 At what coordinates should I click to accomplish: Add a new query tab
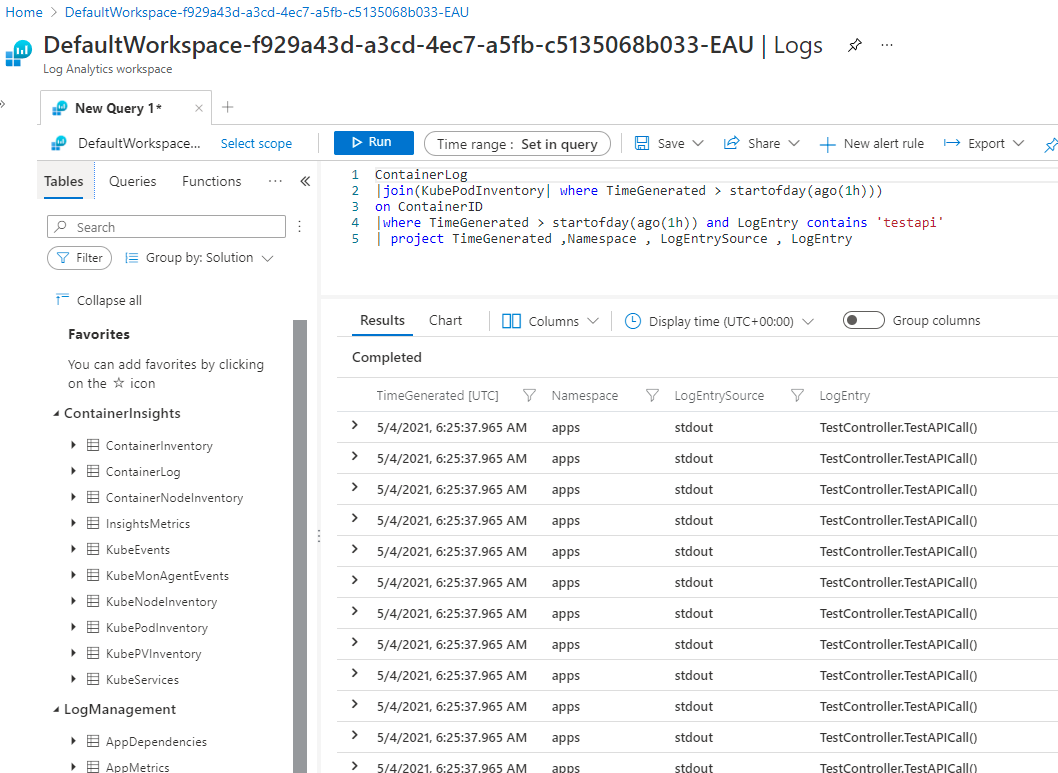pos(228,107)
